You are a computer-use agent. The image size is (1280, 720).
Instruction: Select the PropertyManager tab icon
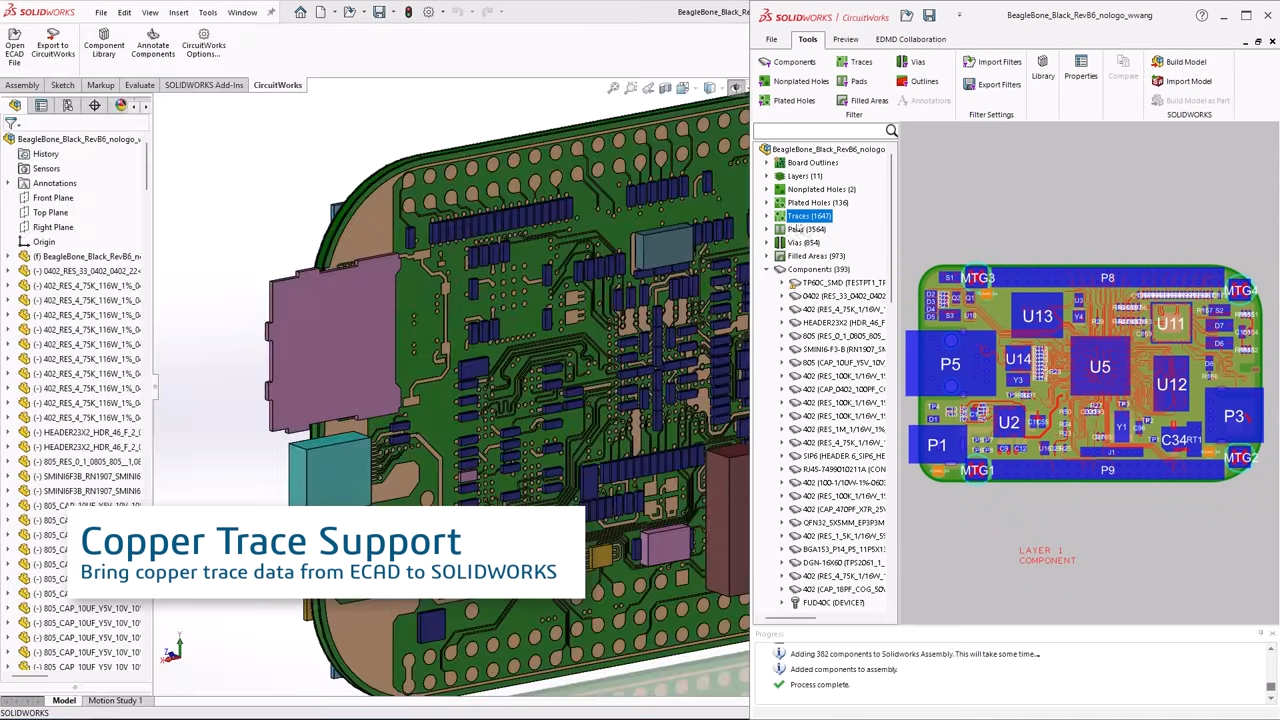click(x=41, y=105)
